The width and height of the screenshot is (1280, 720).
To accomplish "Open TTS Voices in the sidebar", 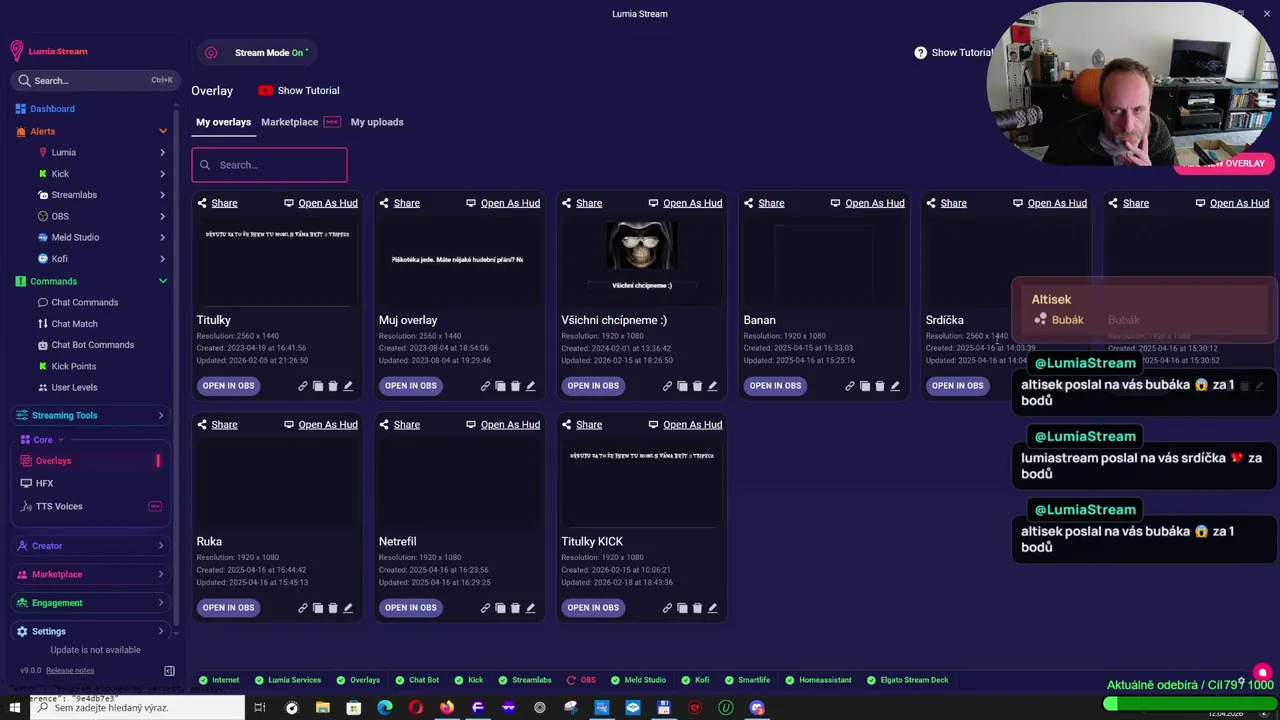I will click(x=59, y=507).
